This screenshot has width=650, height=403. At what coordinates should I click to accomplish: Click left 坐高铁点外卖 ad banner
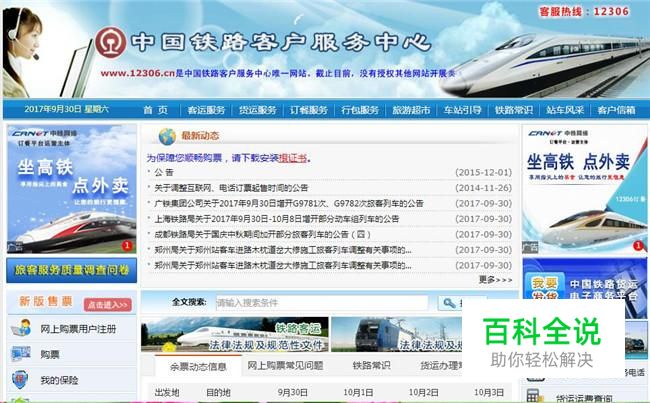(x=71, y=189)
